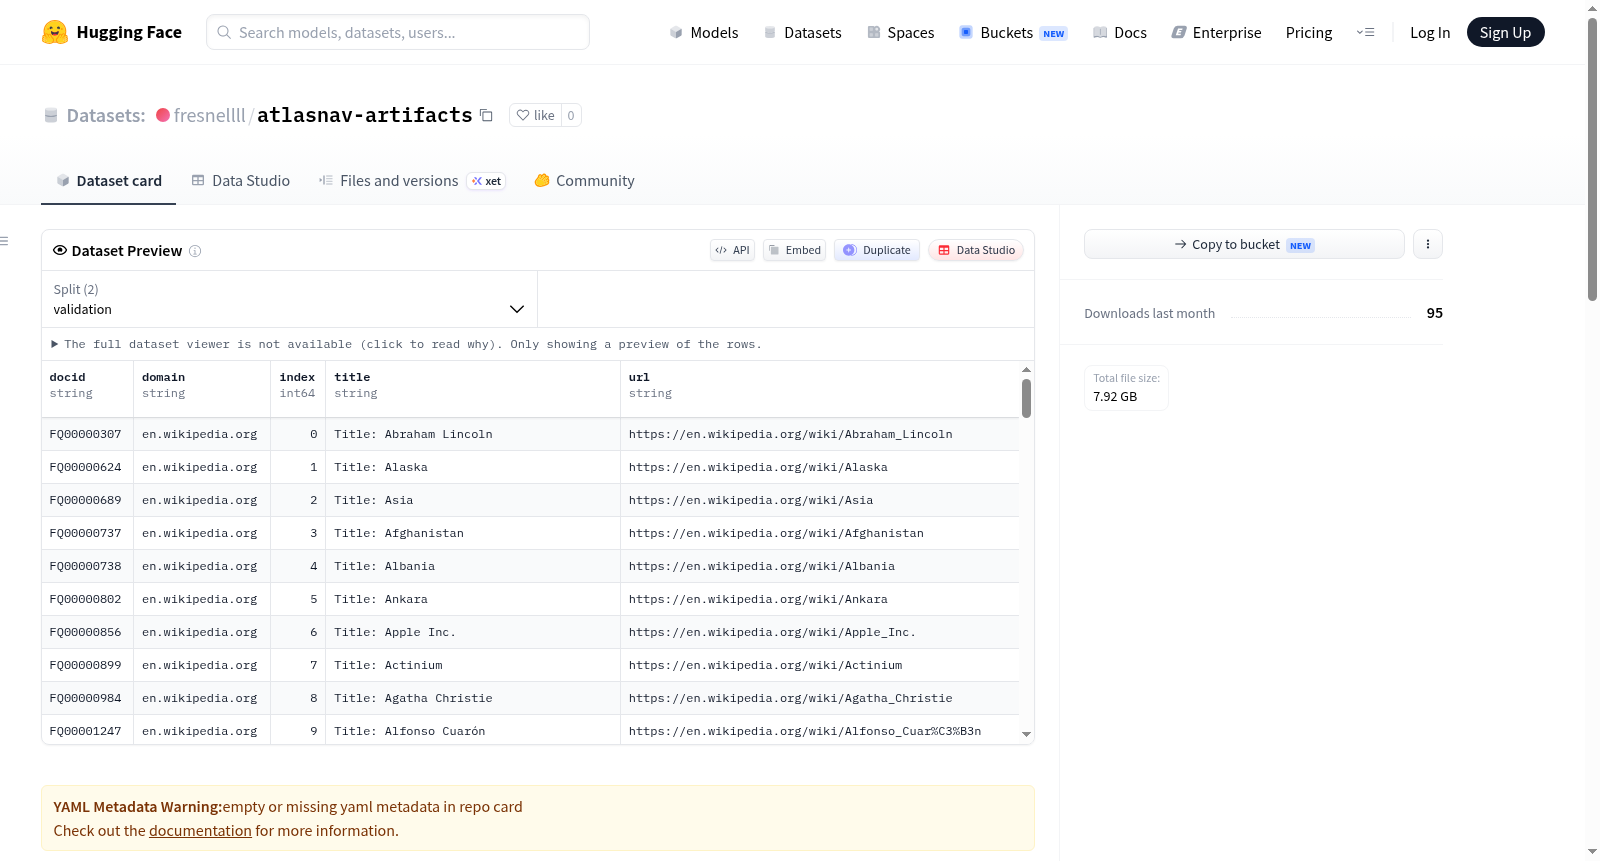Select the 'Title: Actinium' cell
The width and height of the screenshot is (1600, 861).
(x=473, y=665)
